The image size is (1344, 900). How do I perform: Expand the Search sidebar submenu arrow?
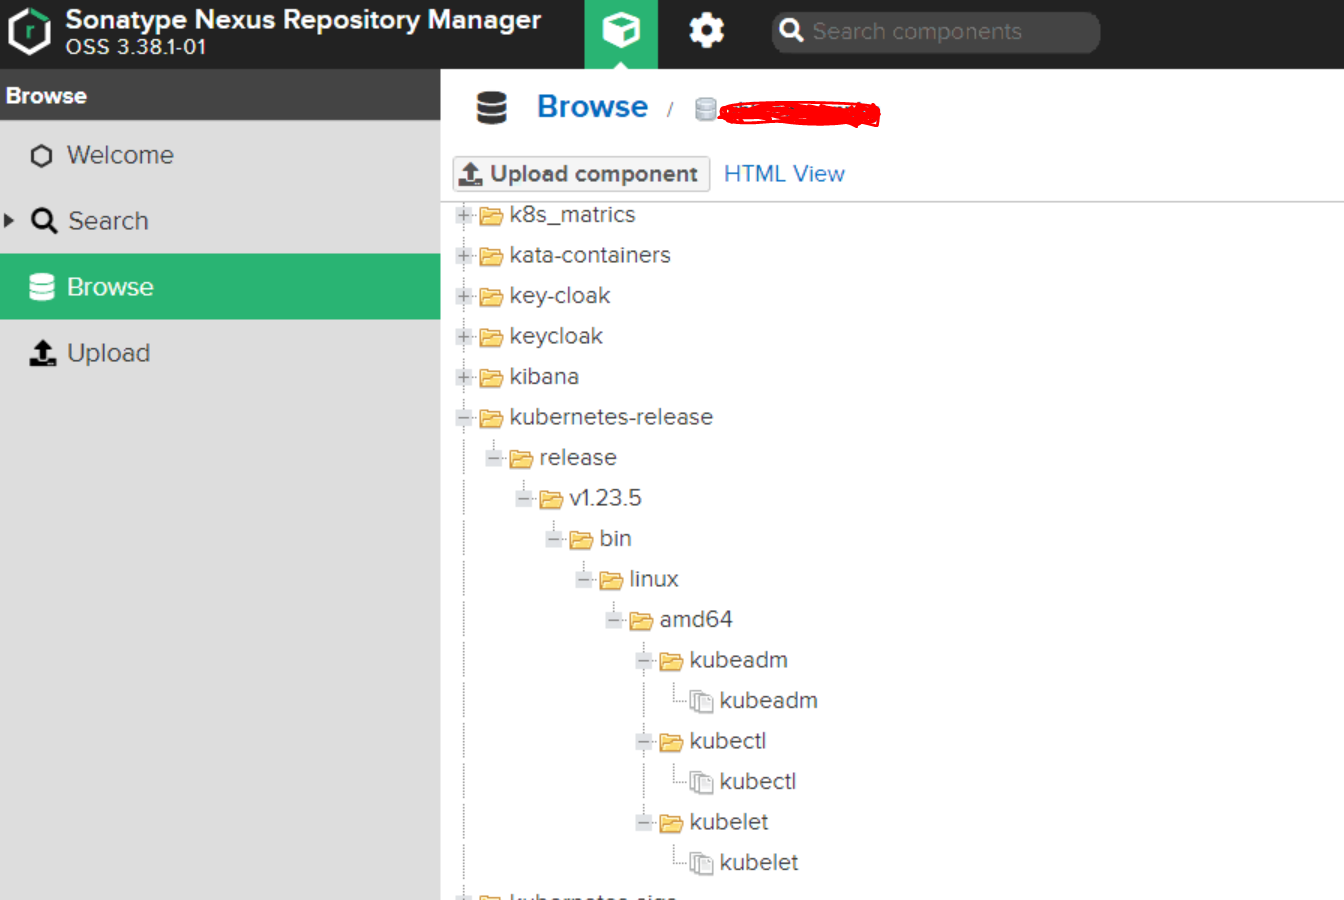9,220
